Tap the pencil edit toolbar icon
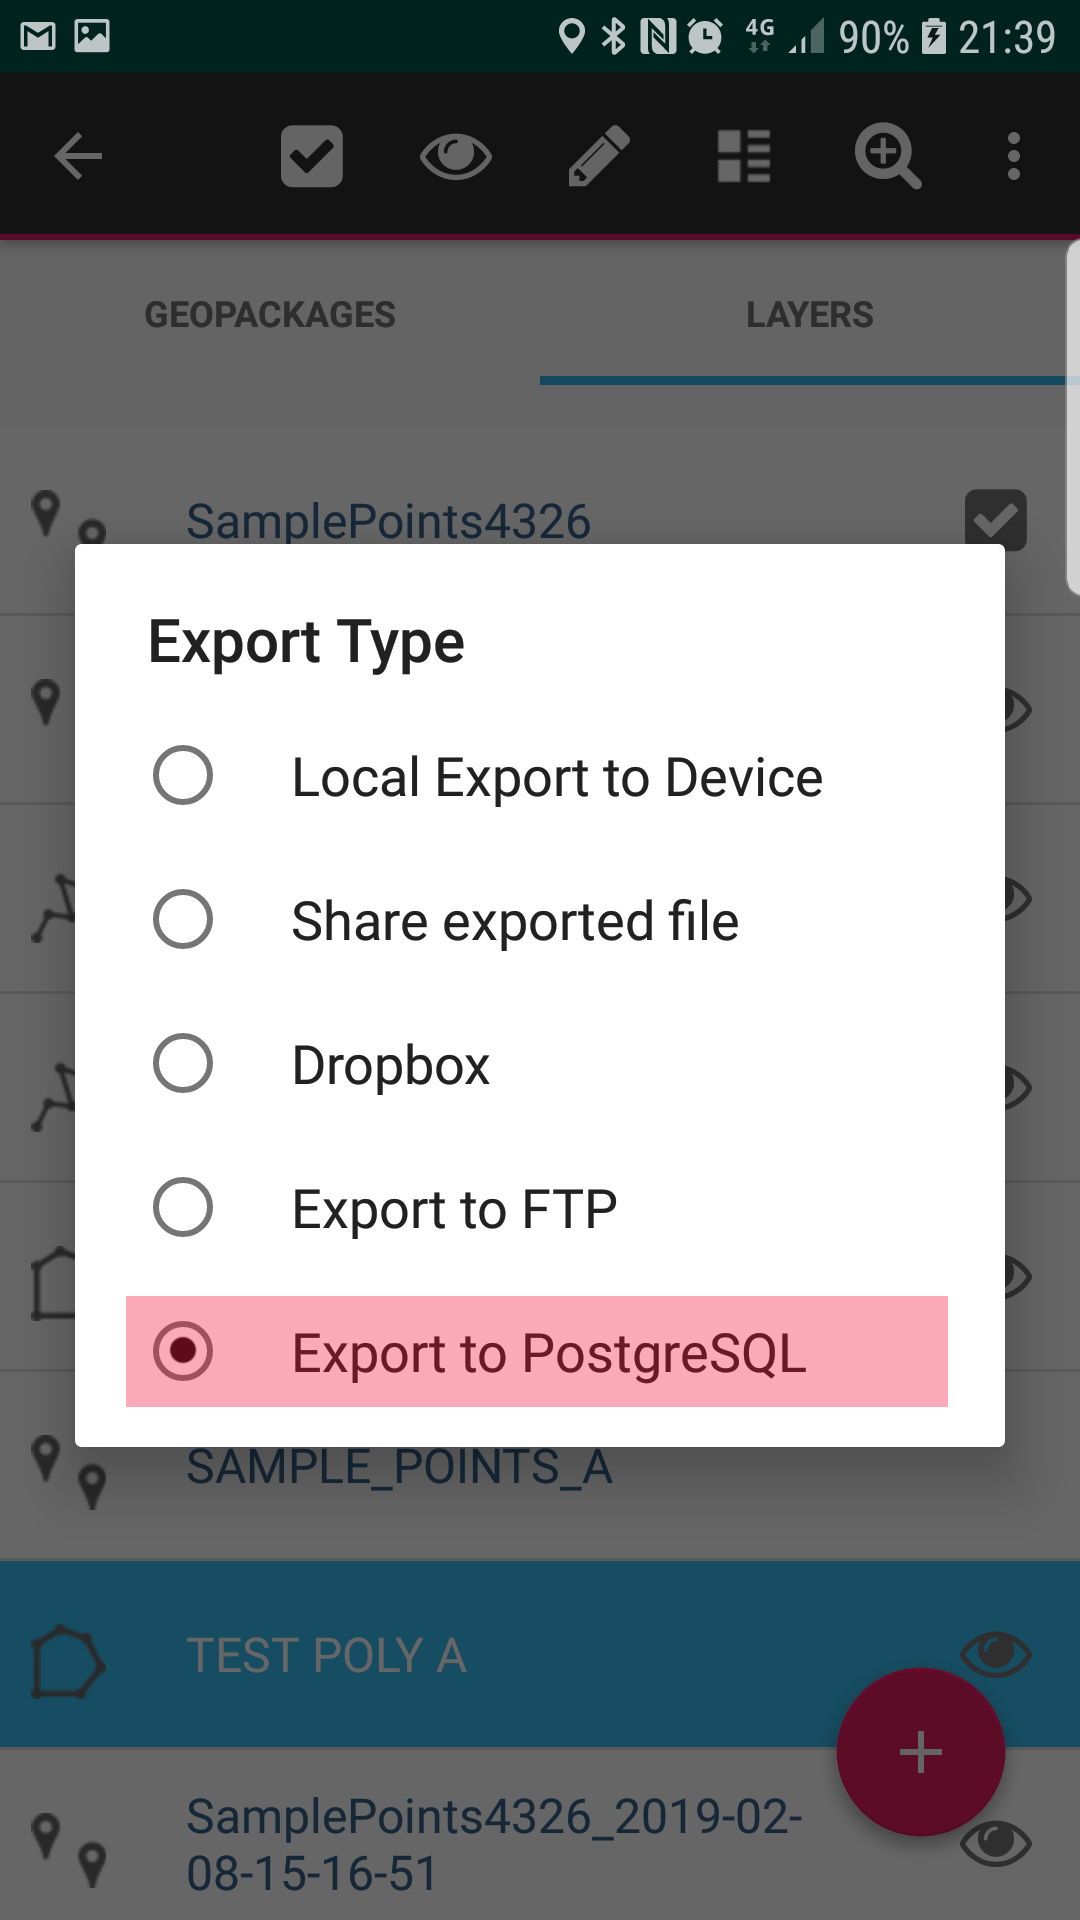Image resolution: width=1080 pixels, height=1920 pixels. (x=599, y=156)
